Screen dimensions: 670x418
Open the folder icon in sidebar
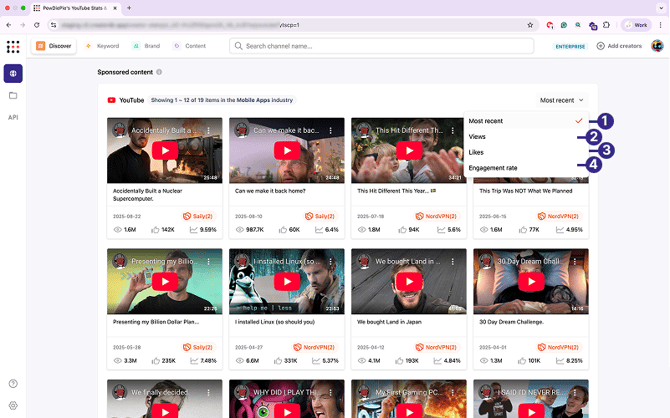tap(13, 96)
